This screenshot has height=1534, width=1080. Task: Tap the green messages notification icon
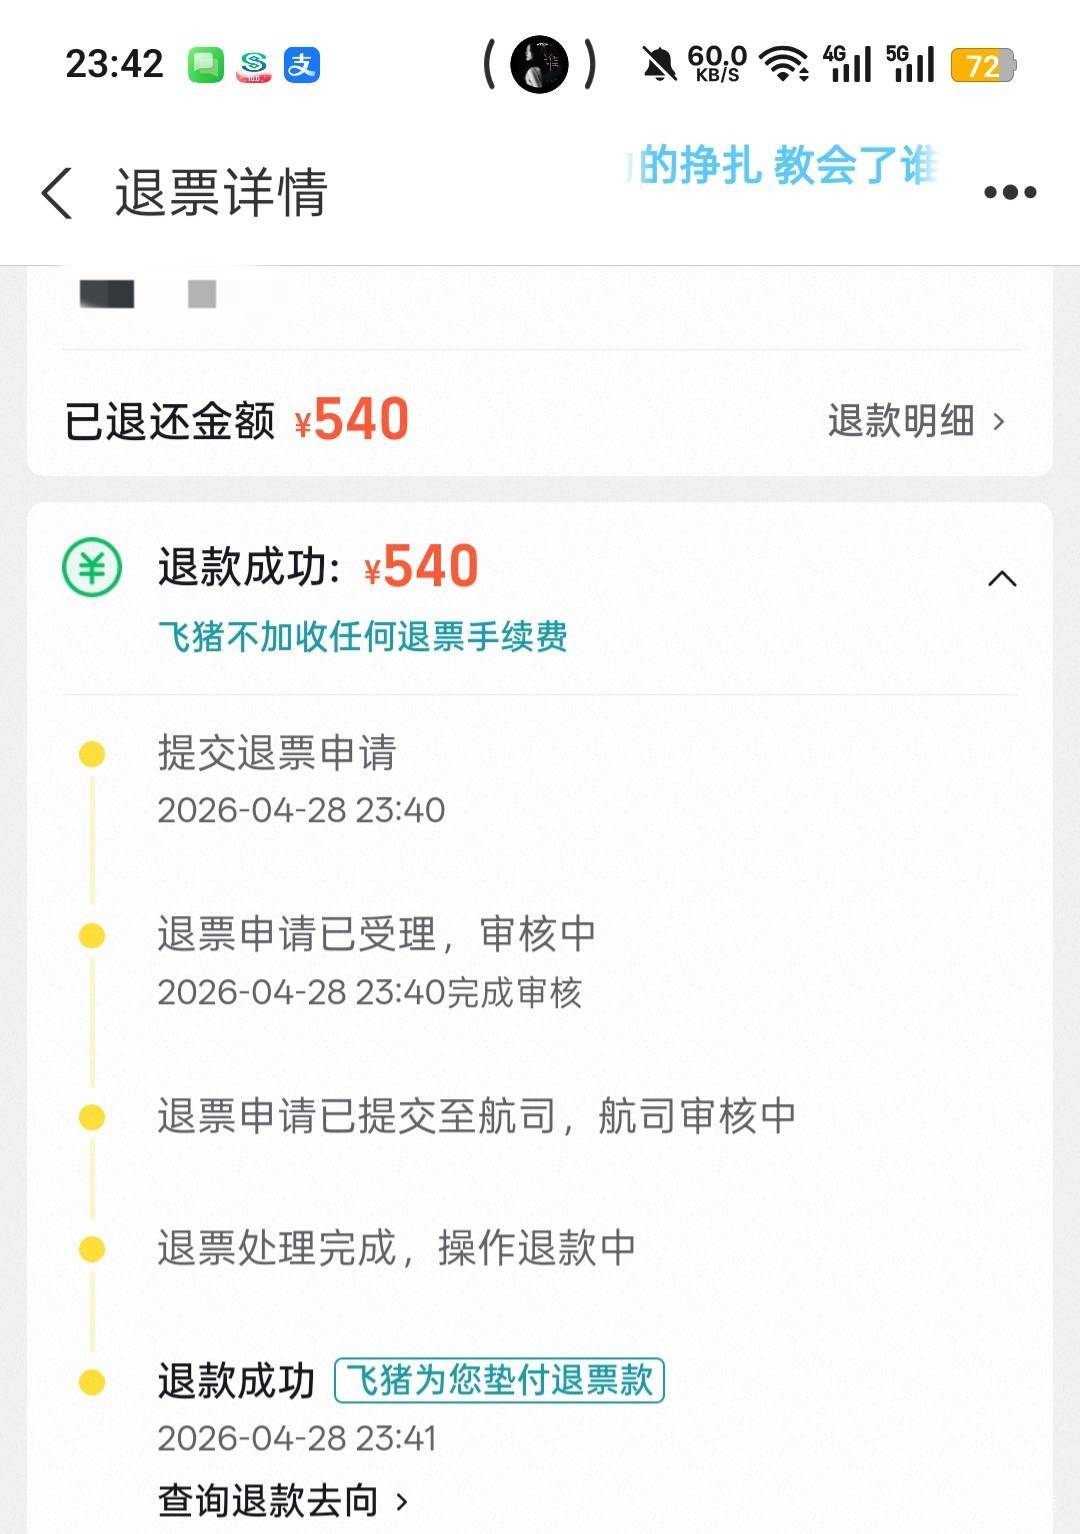click(206, 66)
